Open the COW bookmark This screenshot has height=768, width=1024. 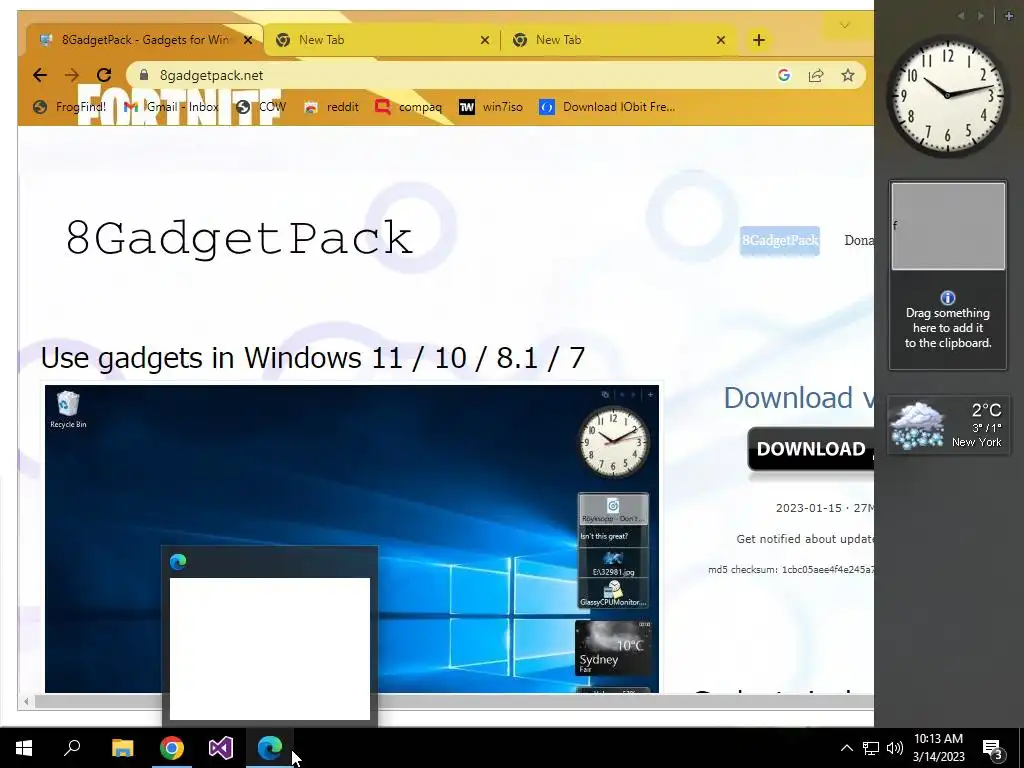[x=261, y=107]
